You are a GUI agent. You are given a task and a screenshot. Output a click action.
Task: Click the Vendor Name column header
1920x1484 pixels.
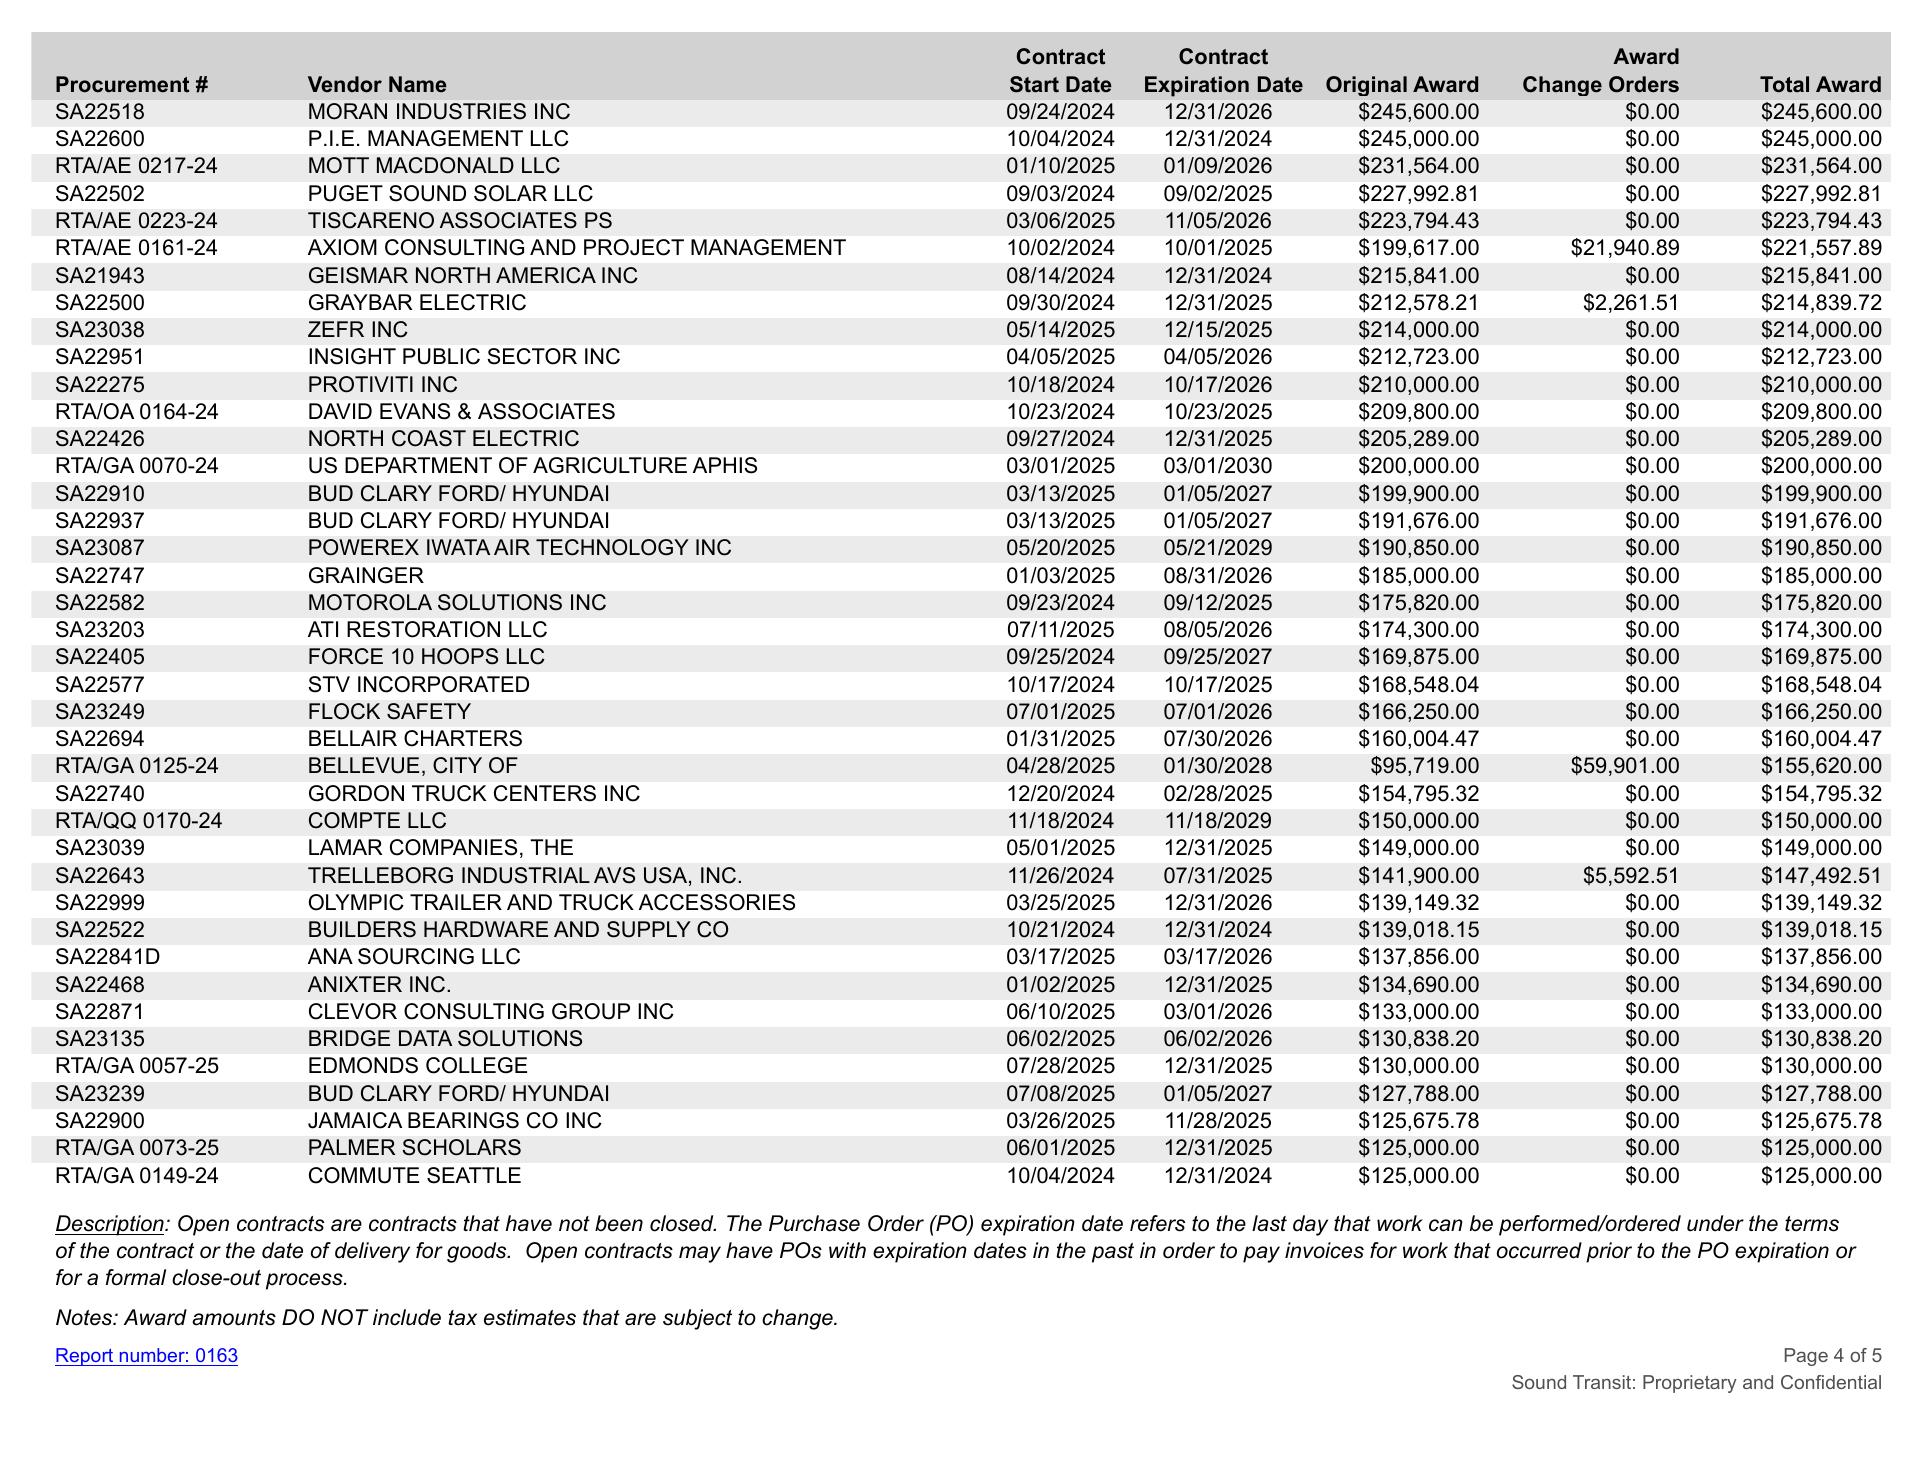tap(377, 85)
